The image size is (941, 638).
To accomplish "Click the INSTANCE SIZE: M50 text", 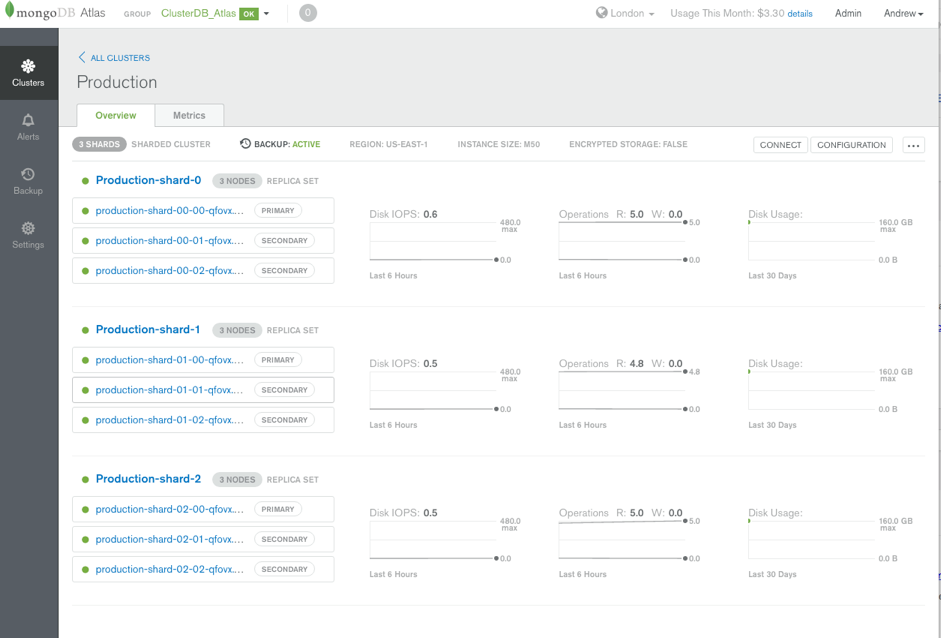I will (x=499, y=144).
